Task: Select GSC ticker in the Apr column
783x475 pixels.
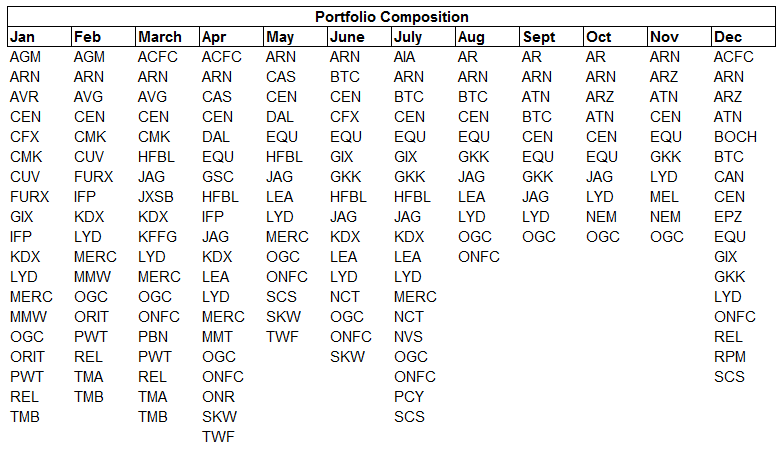Action: pyautogui.click(x=218, y=177)
